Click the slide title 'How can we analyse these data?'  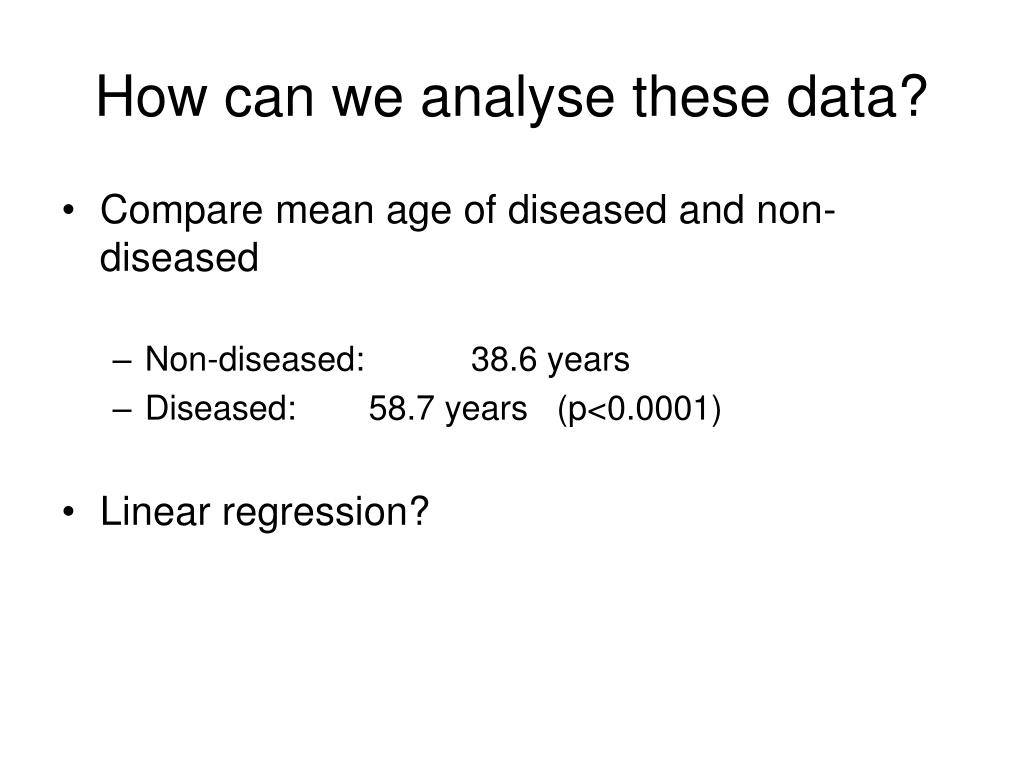[x=511, y=97]
